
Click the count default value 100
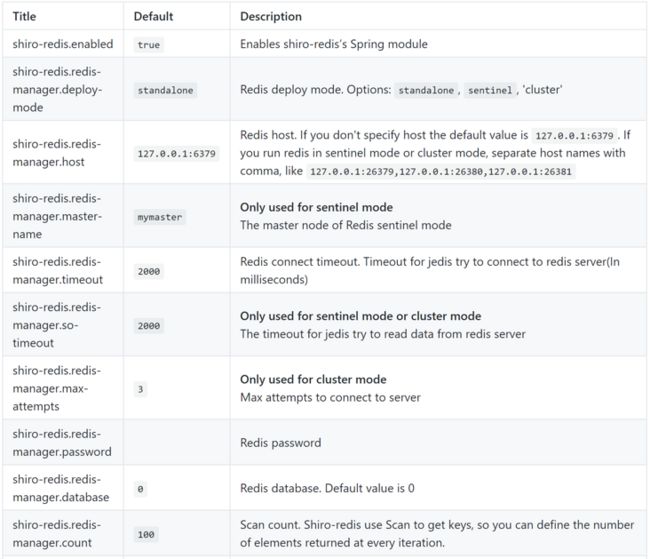[146, 535]
